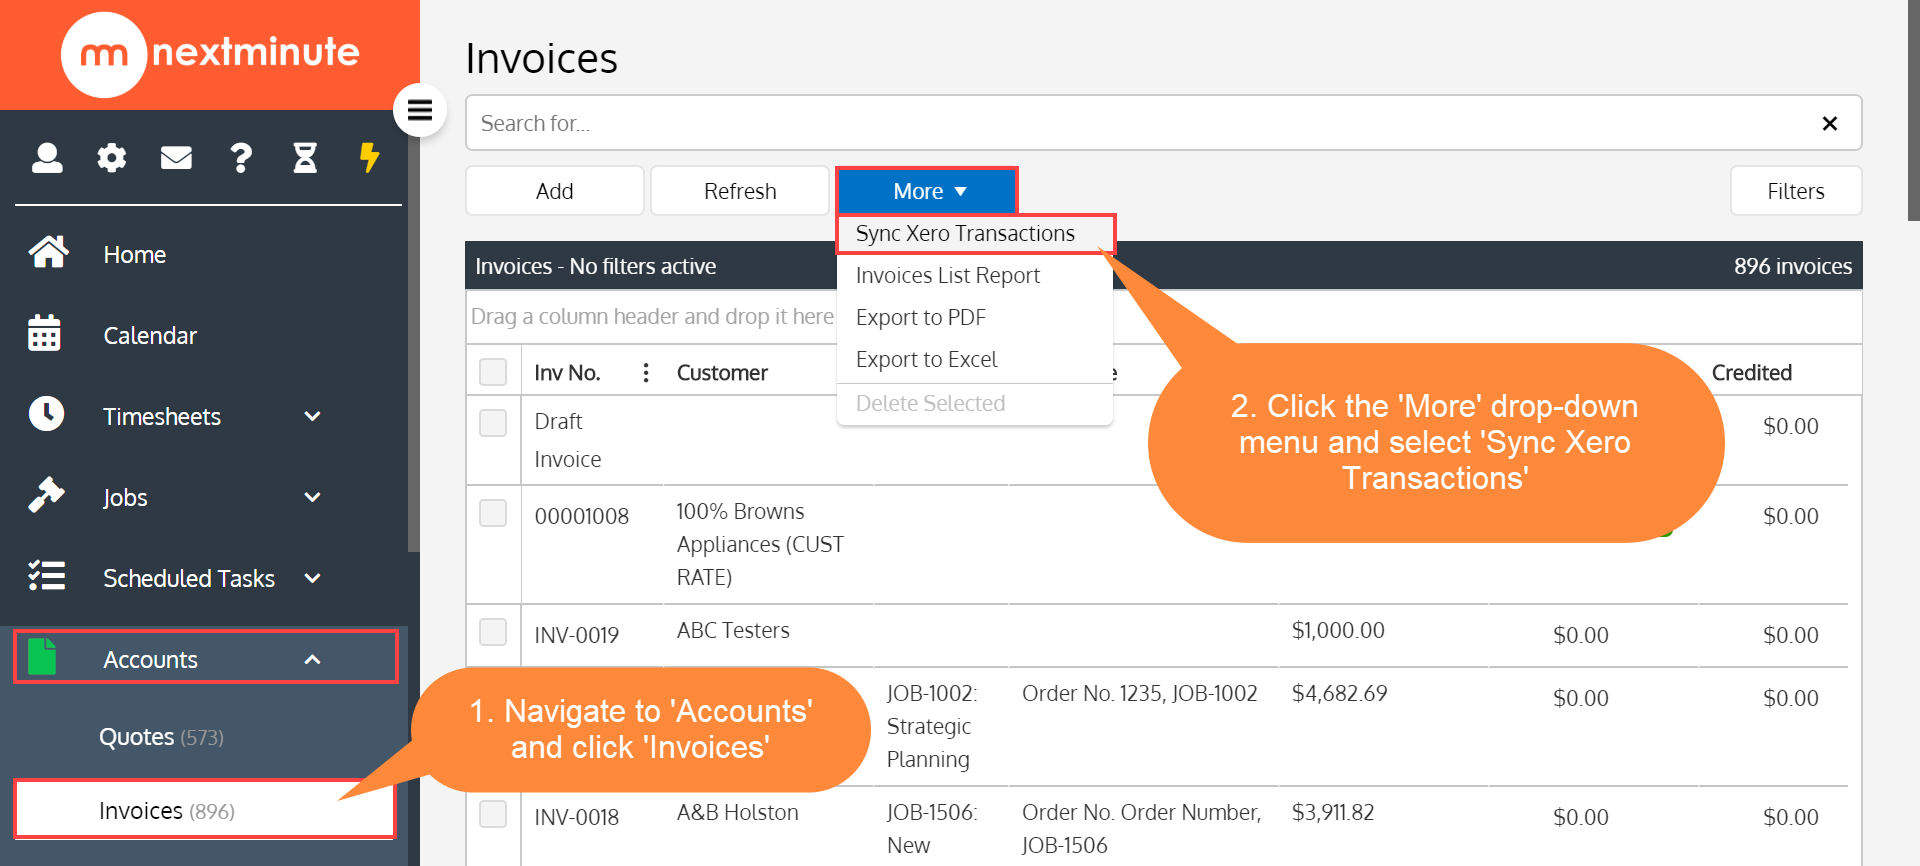Click the Draft Invoice cell

pos(568,440)
